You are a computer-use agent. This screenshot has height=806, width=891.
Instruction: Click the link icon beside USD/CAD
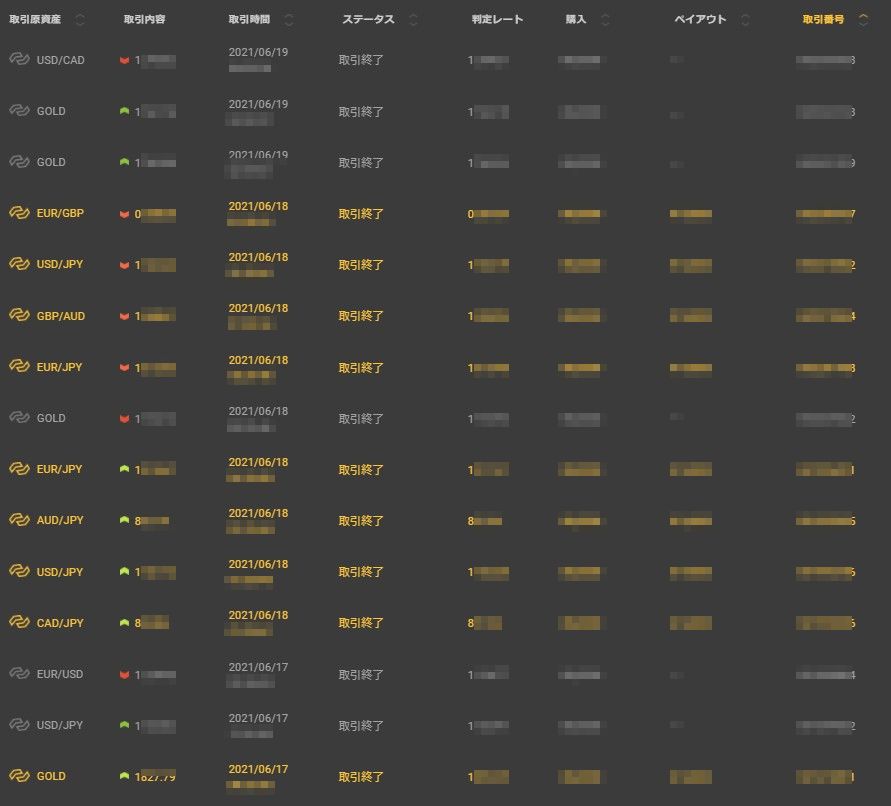(19, 60)
